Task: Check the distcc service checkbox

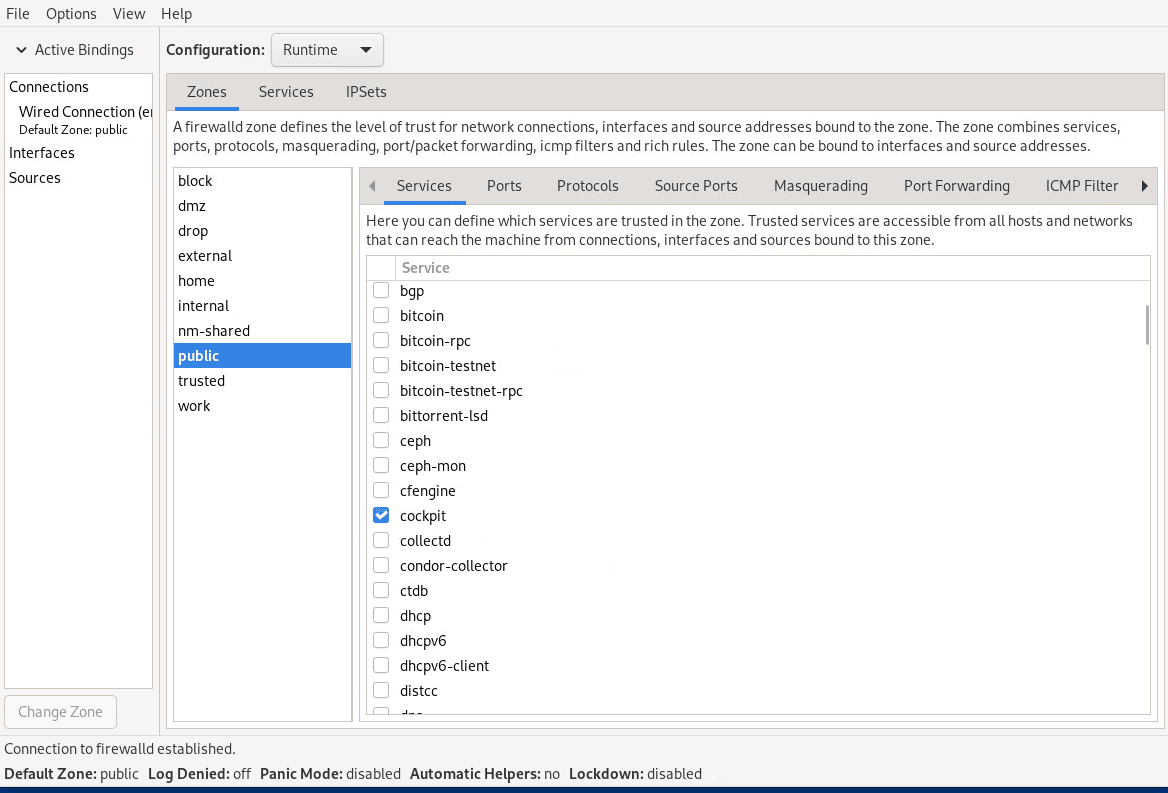Action: pos(381,690)
